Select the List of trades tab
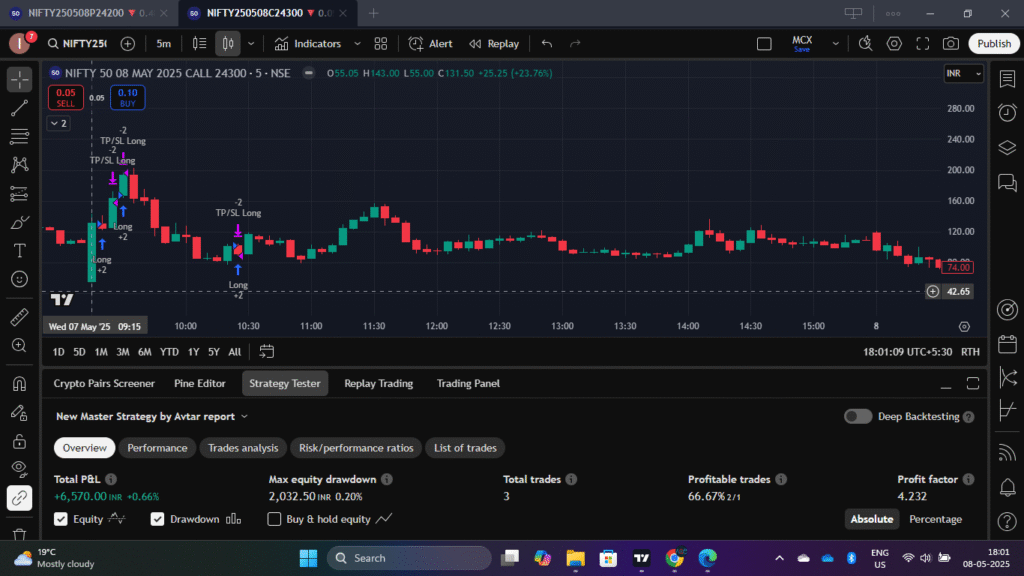The width and height of the screenshot is (1024, 576). click(465, 448)
